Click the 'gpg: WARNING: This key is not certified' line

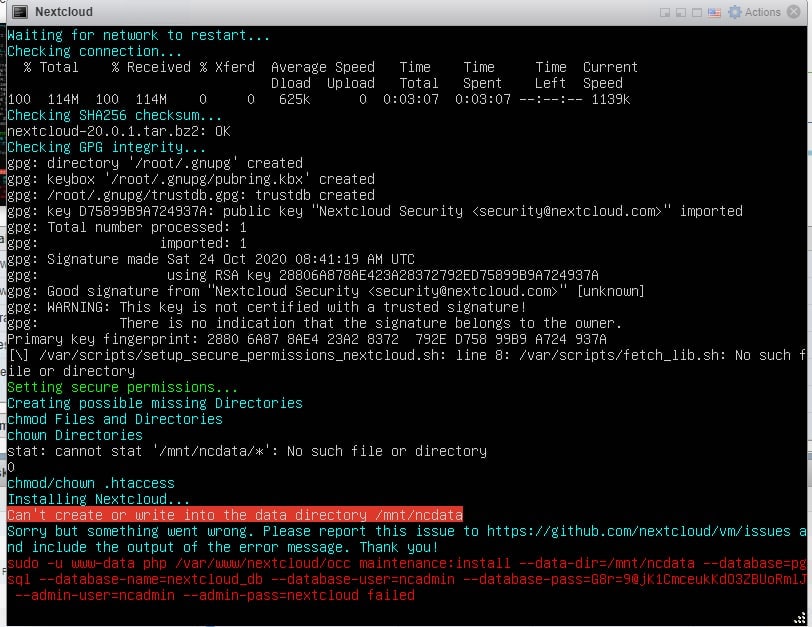[267, 307]
